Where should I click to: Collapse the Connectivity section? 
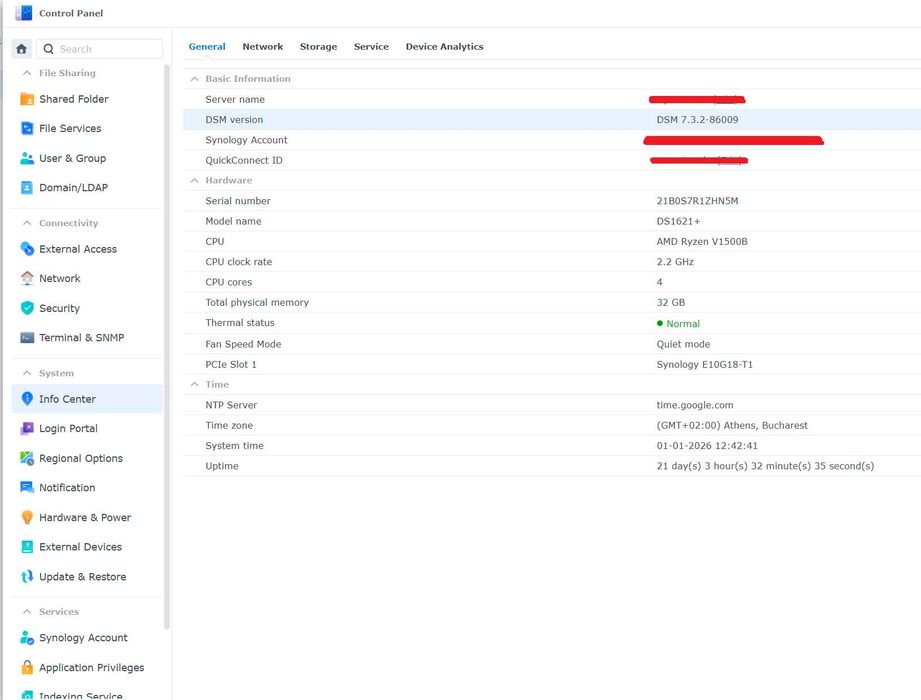tap(26, 223)
